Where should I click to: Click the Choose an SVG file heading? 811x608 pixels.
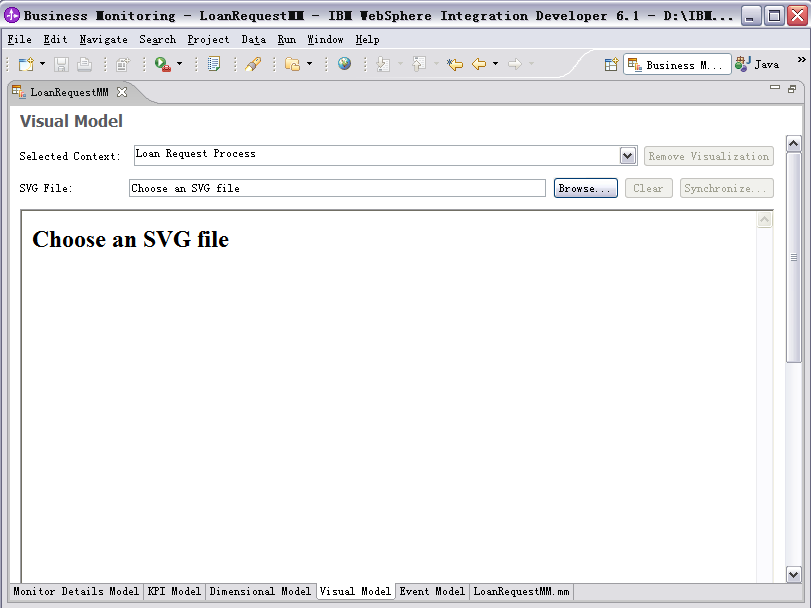point(130,239)
